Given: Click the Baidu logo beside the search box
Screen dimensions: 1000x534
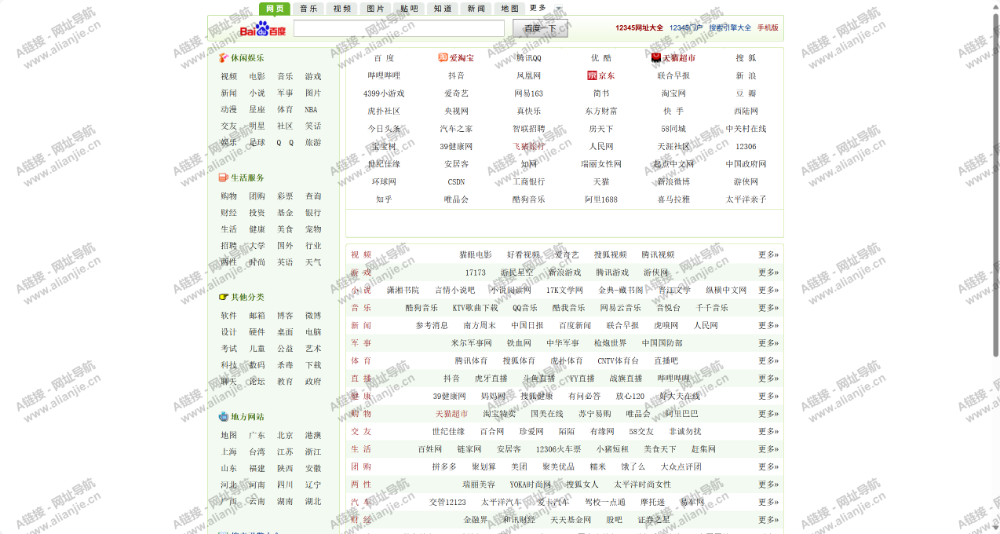Looking at the screenshot, I should pyautogui.click(x=263, y=29).
